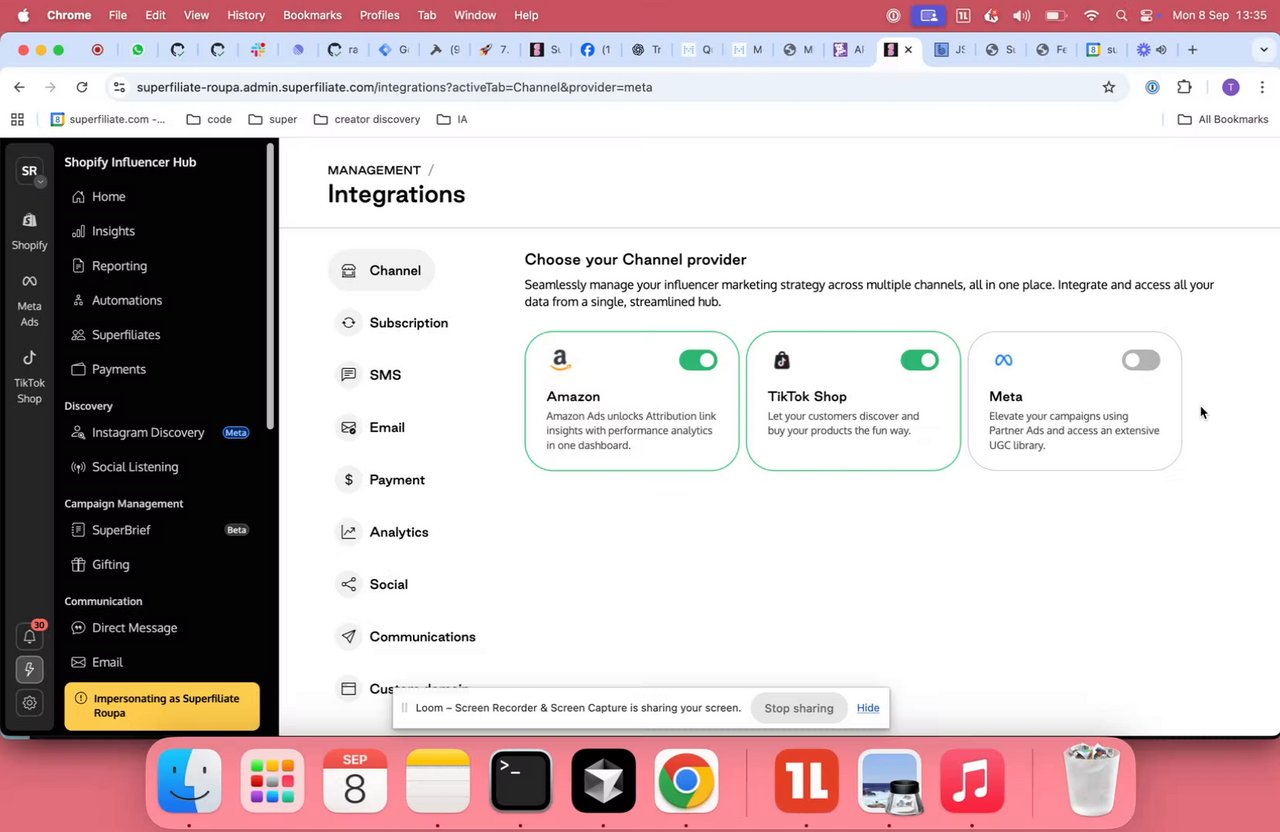Open the IA bookmarks folder

coord(453,119)
